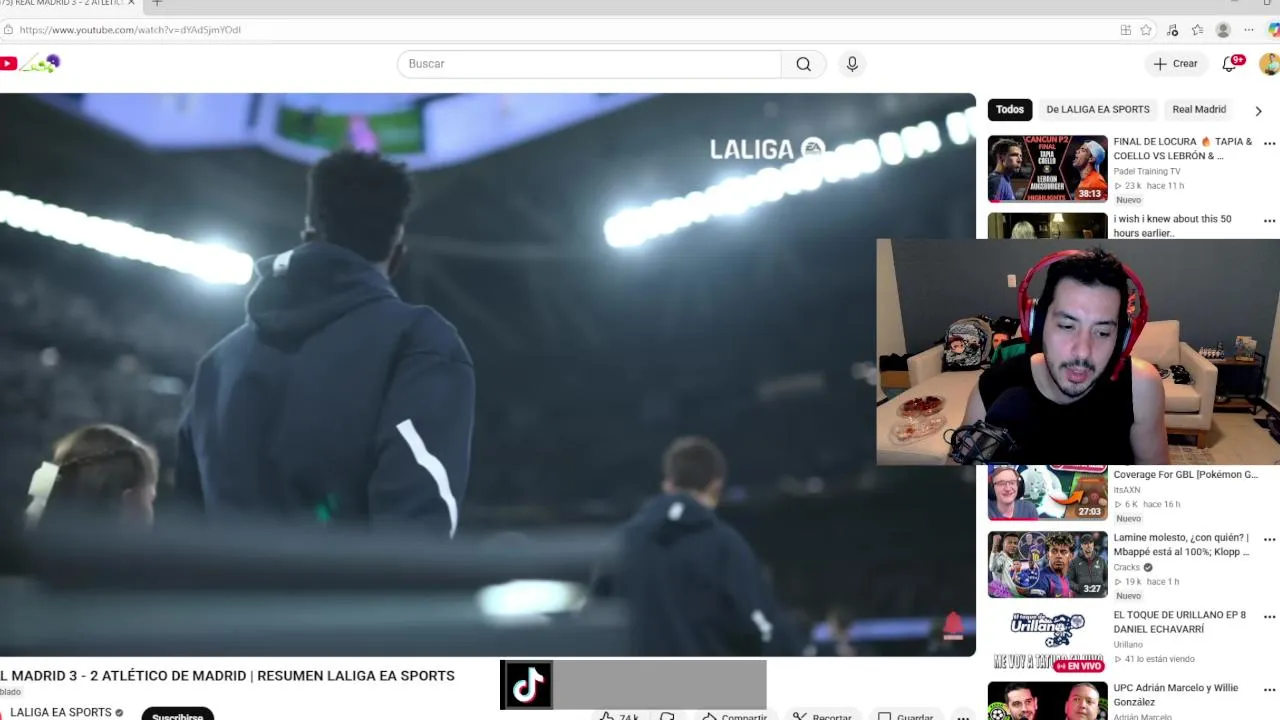This screenshot has height=720, width=1280.
Task: Open options for EL TOQUE DE URILLANO video
Action: [x=1269, y=617]
